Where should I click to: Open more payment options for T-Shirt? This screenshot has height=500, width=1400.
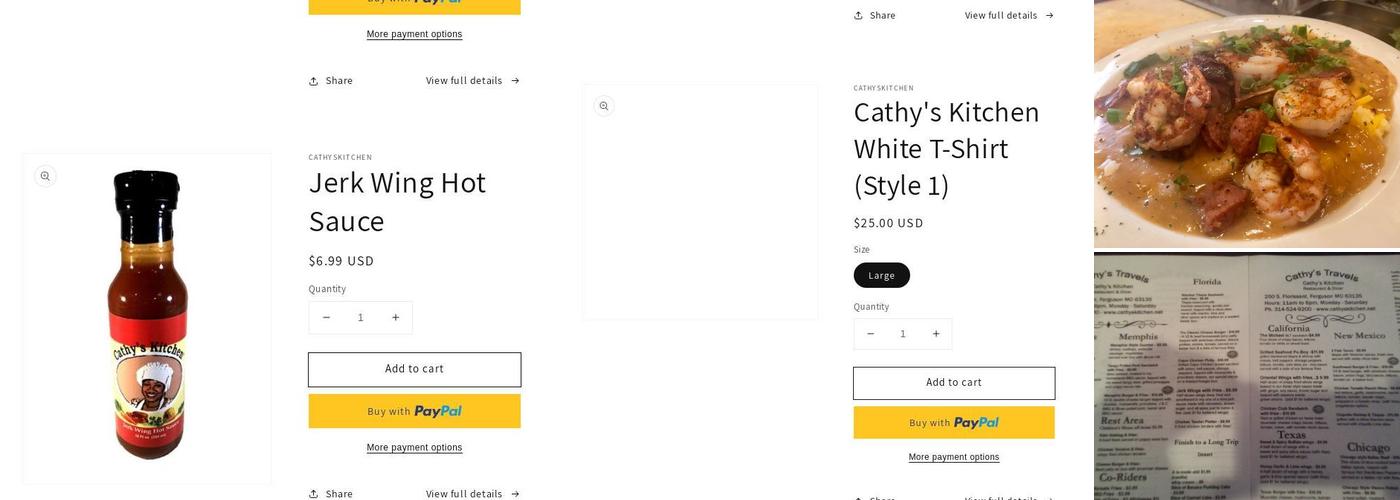pyautogui.click(x=954, y=457)
